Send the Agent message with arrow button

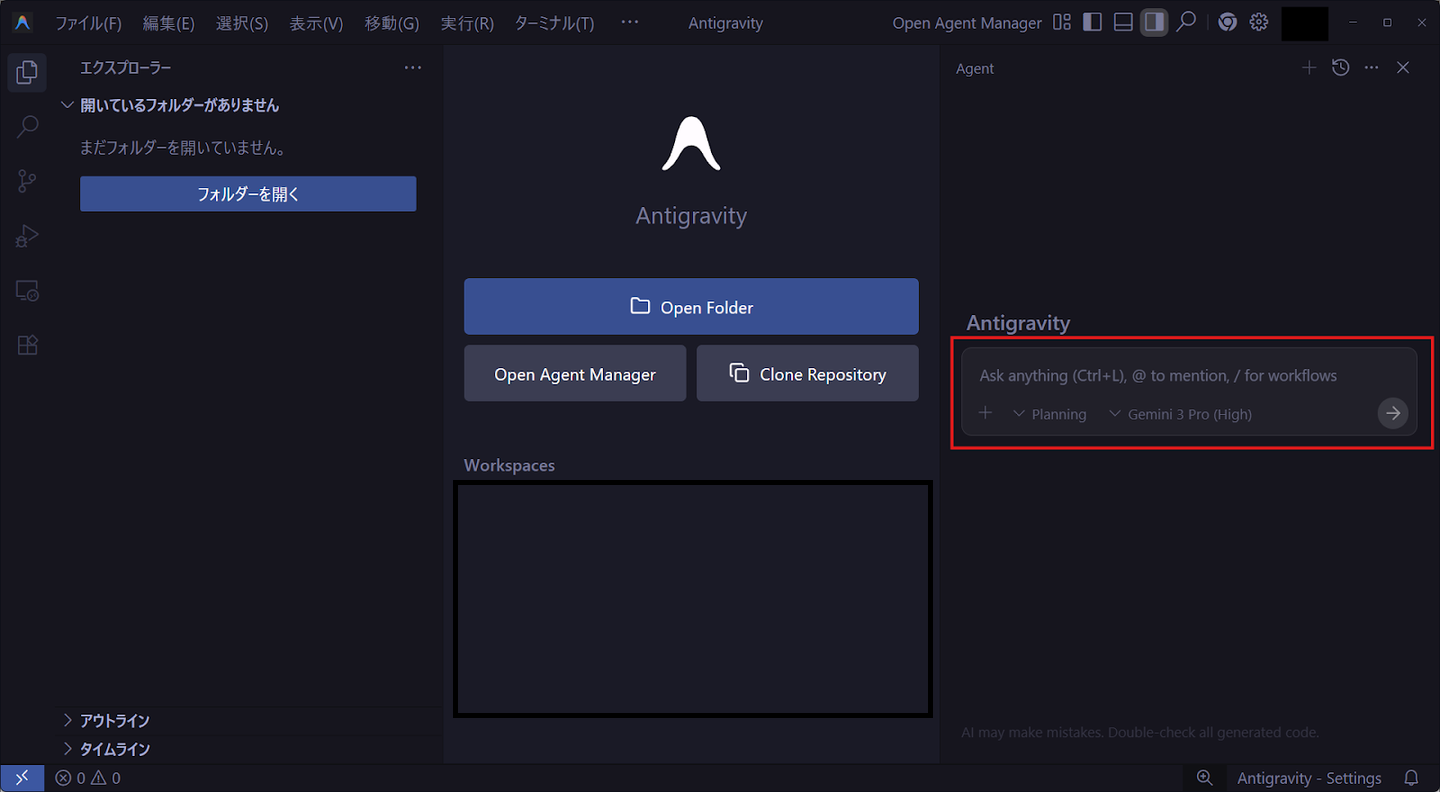(1393, 413)
